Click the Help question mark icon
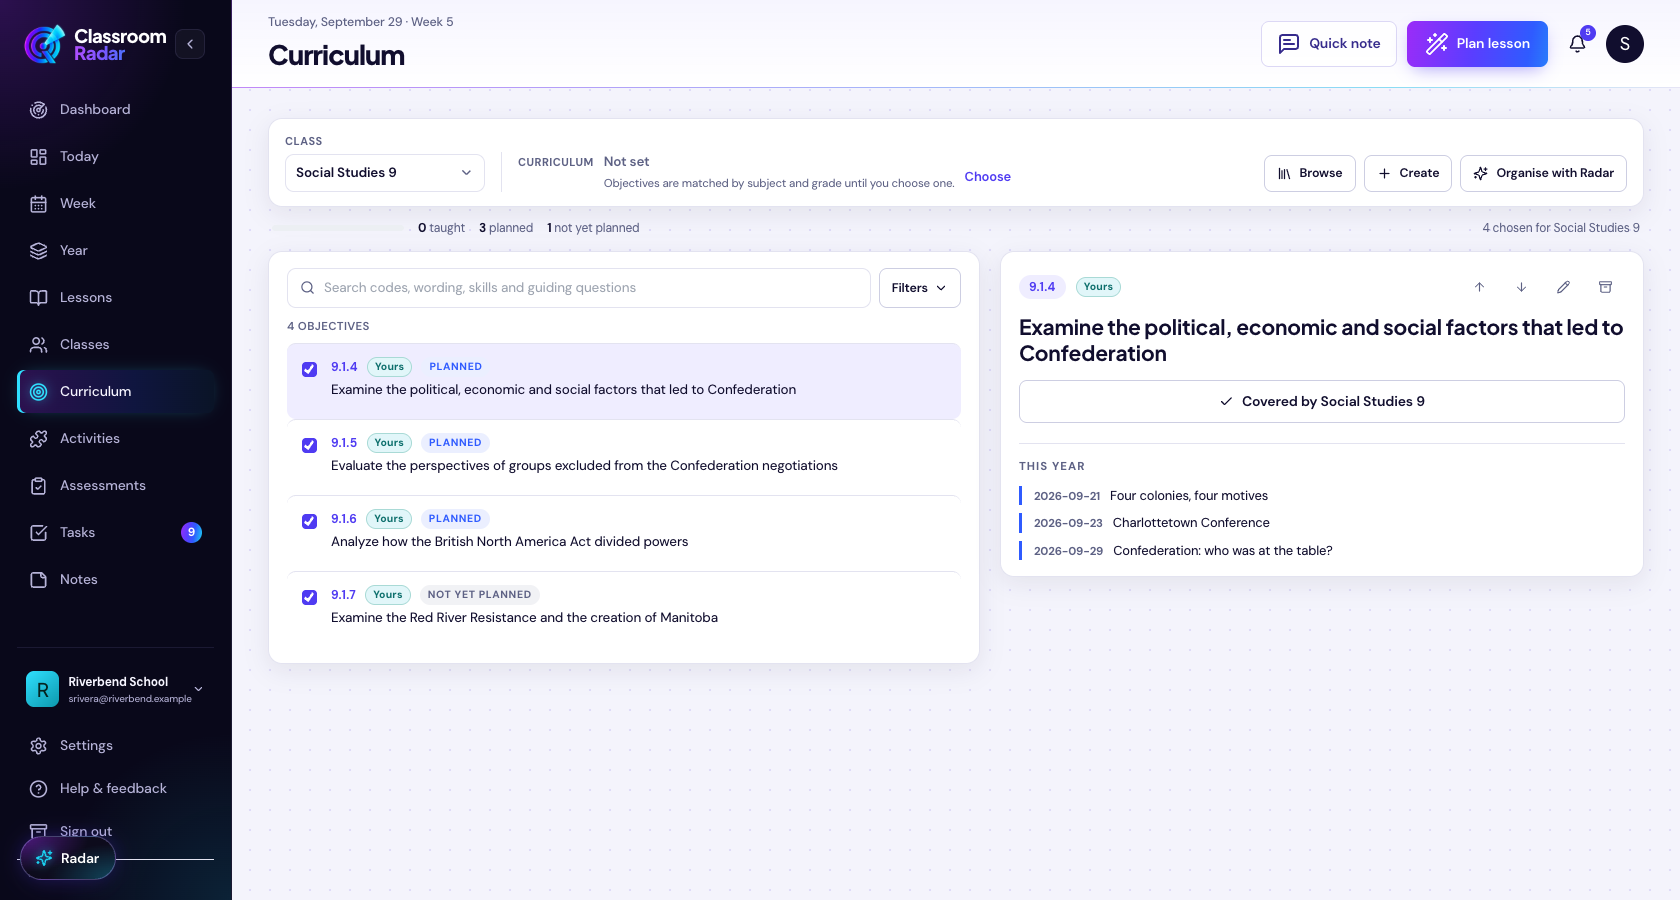 click(39, 789)
